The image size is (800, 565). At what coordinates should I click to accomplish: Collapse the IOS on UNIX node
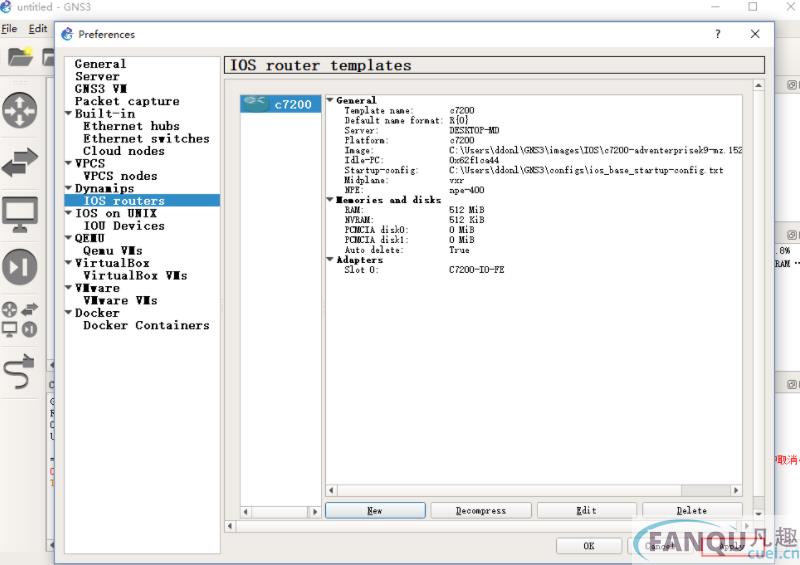69,213
